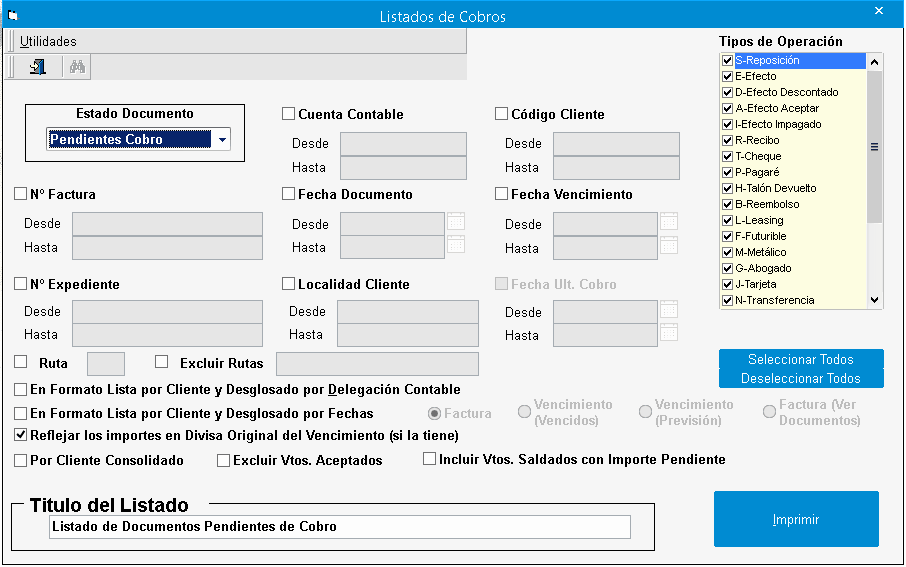Viewport: 906px width, 567px height.
Task: Open calendar for Fecha Ult. Cobro Desde
Action: [x=669, y=310]
